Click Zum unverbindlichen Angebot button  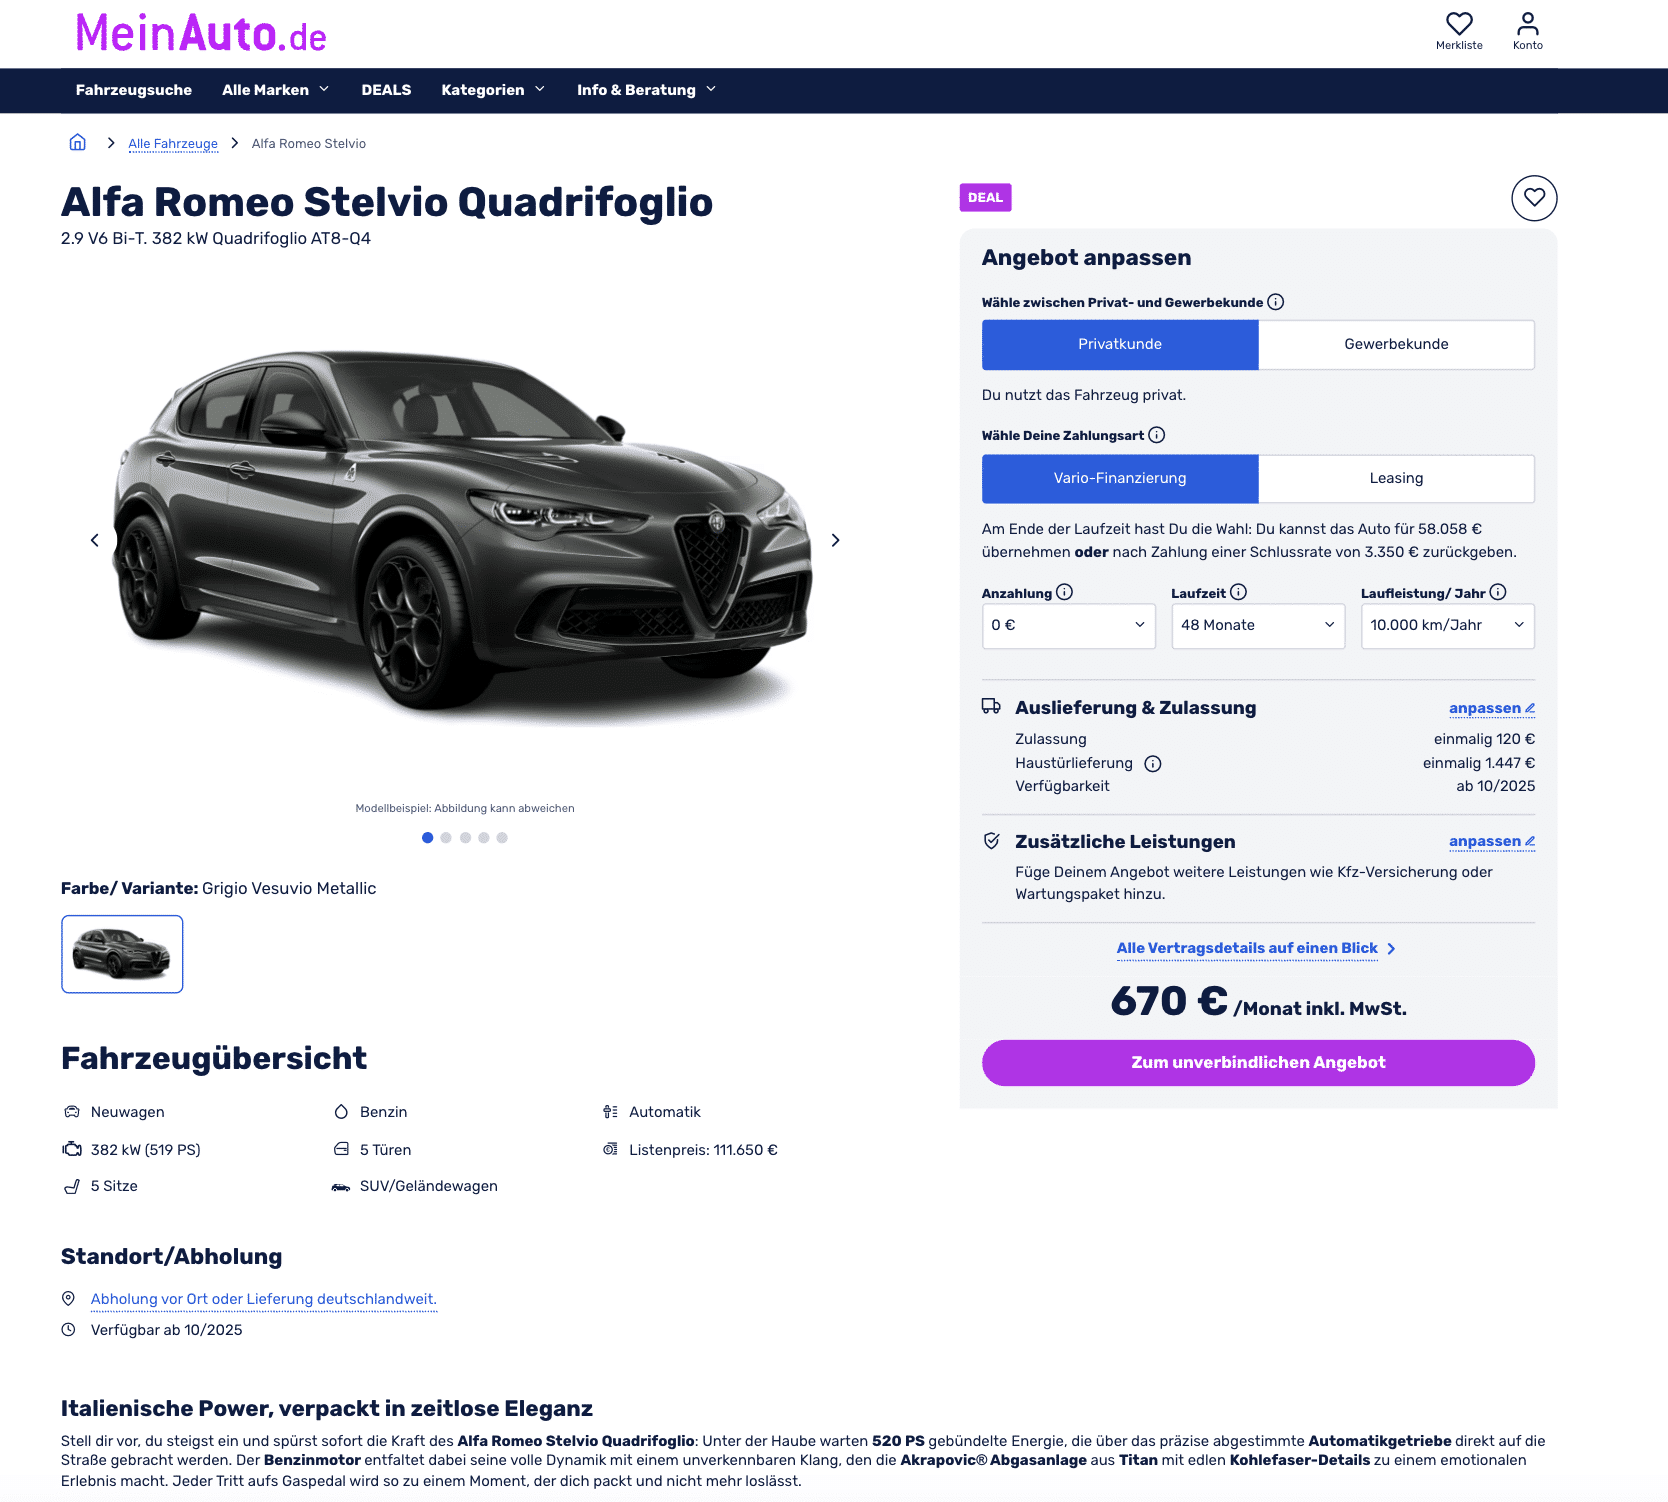(x=1258, y=1062)
